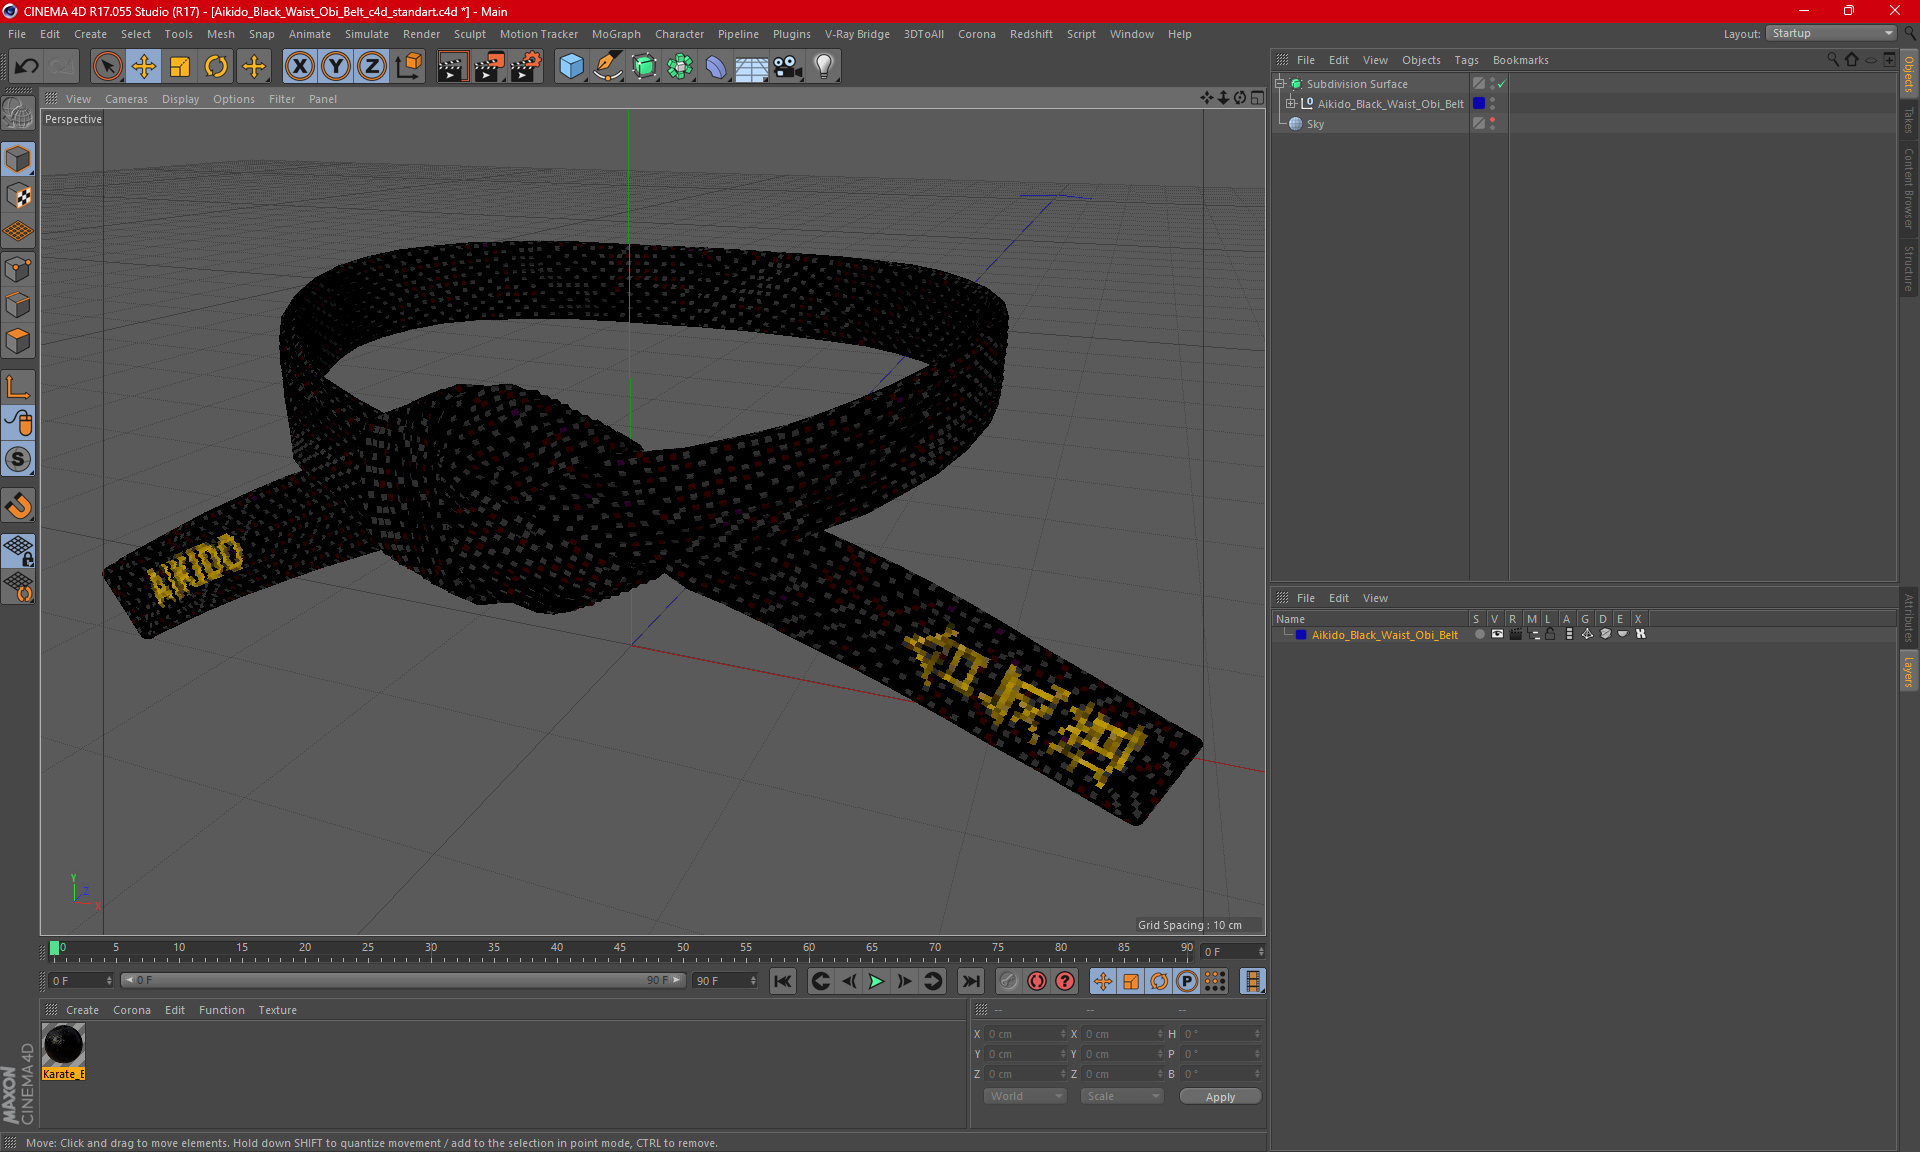
Task: Go to end of animation
Action: tap(970, 981)
